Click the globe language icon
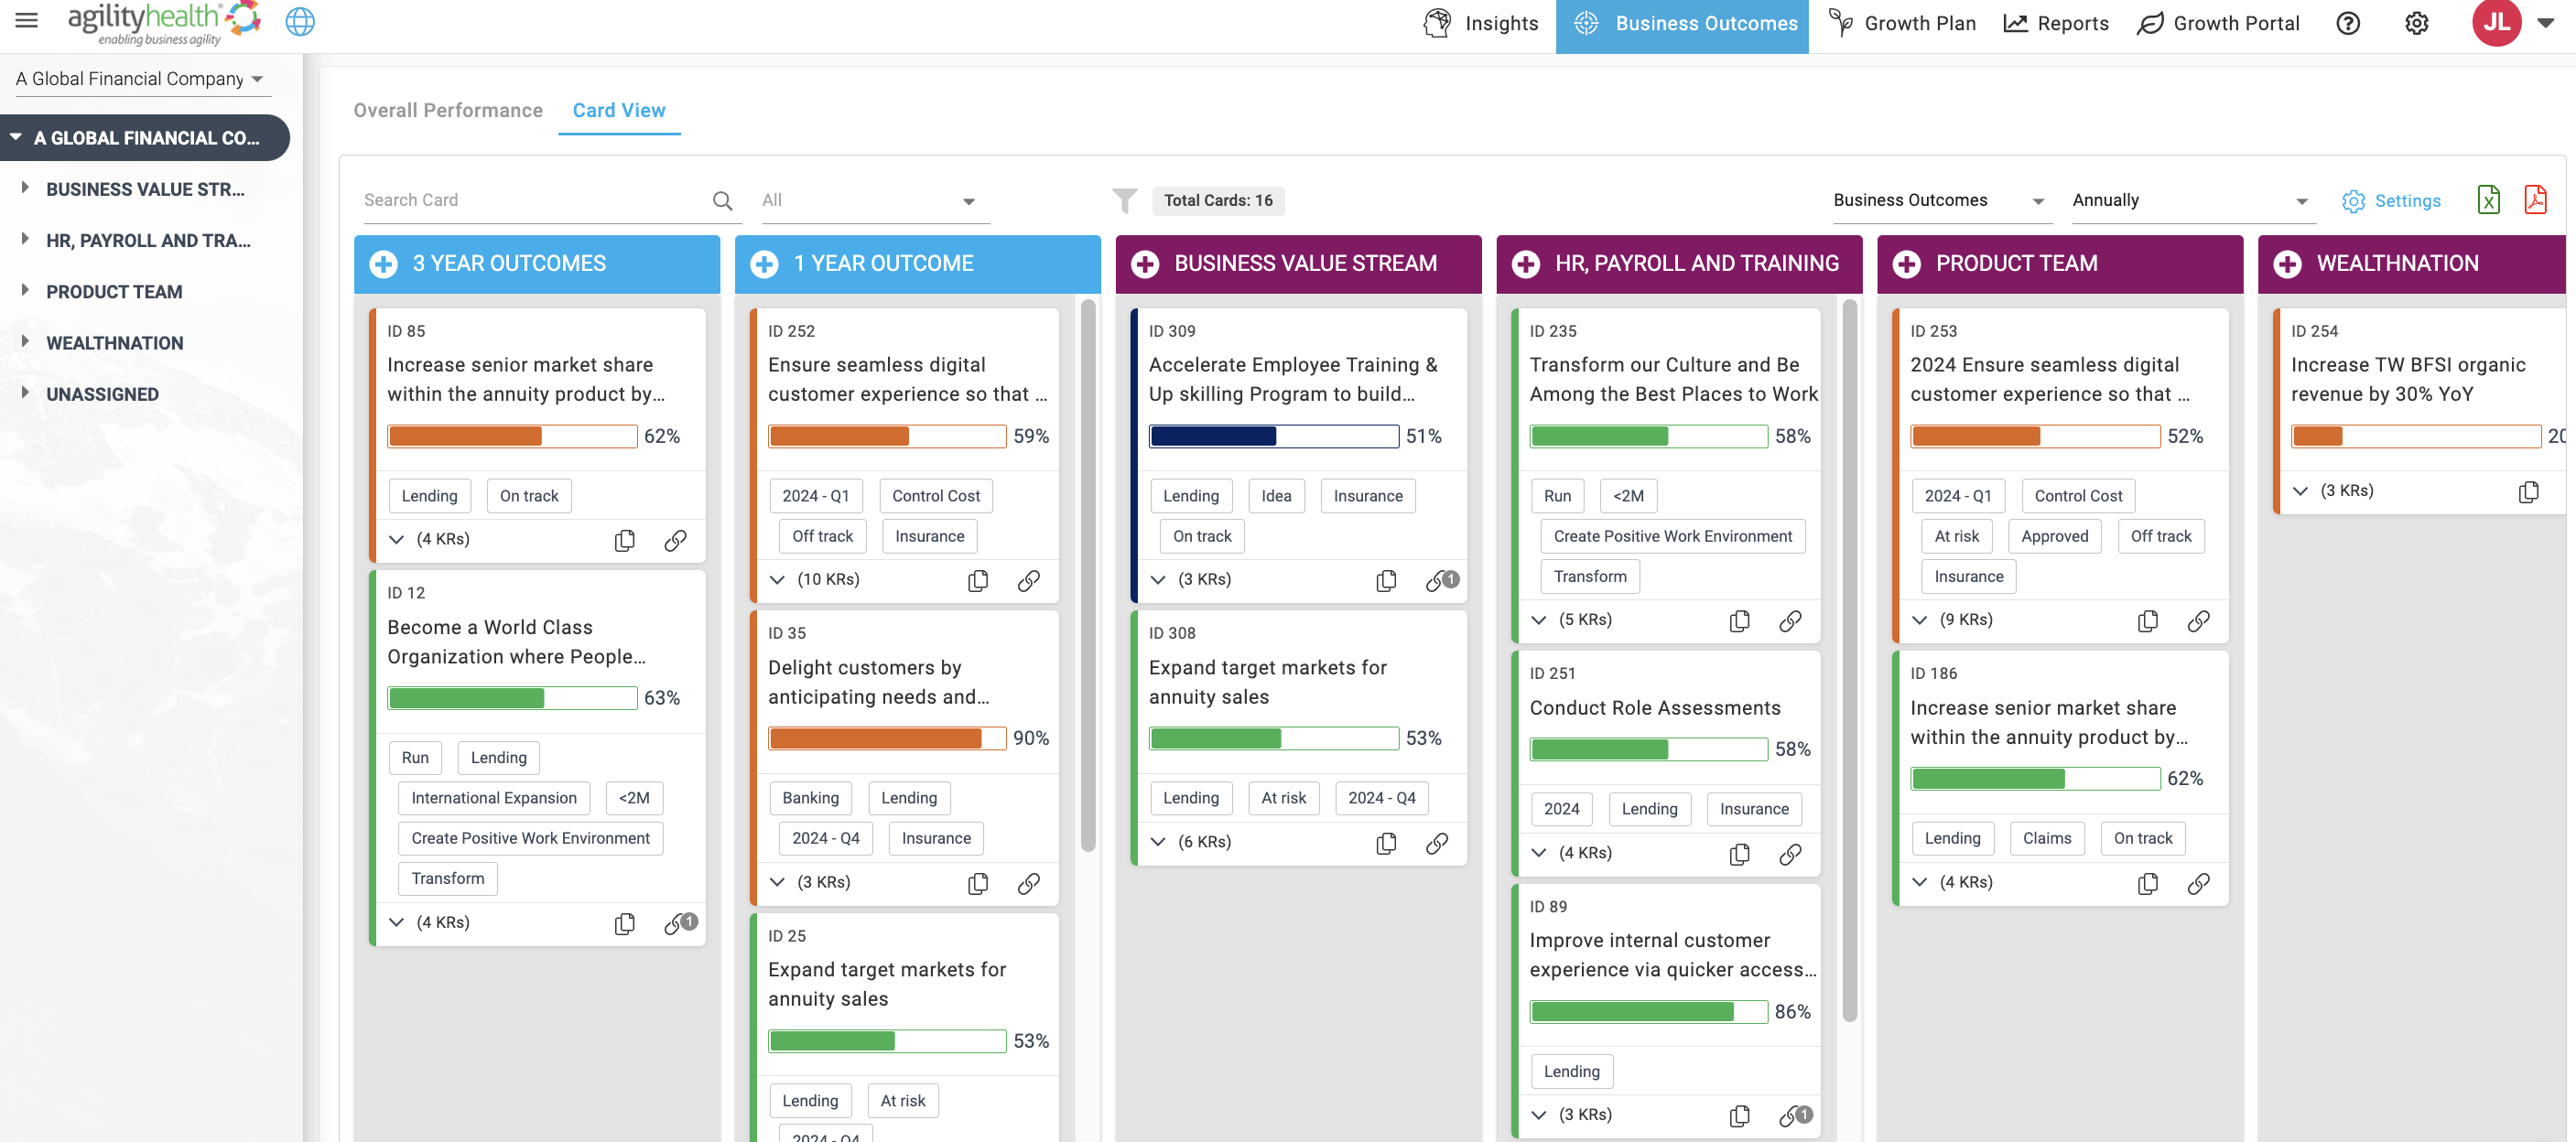This screenshot has height=1142, width=2576. click(x=300, y=22)
